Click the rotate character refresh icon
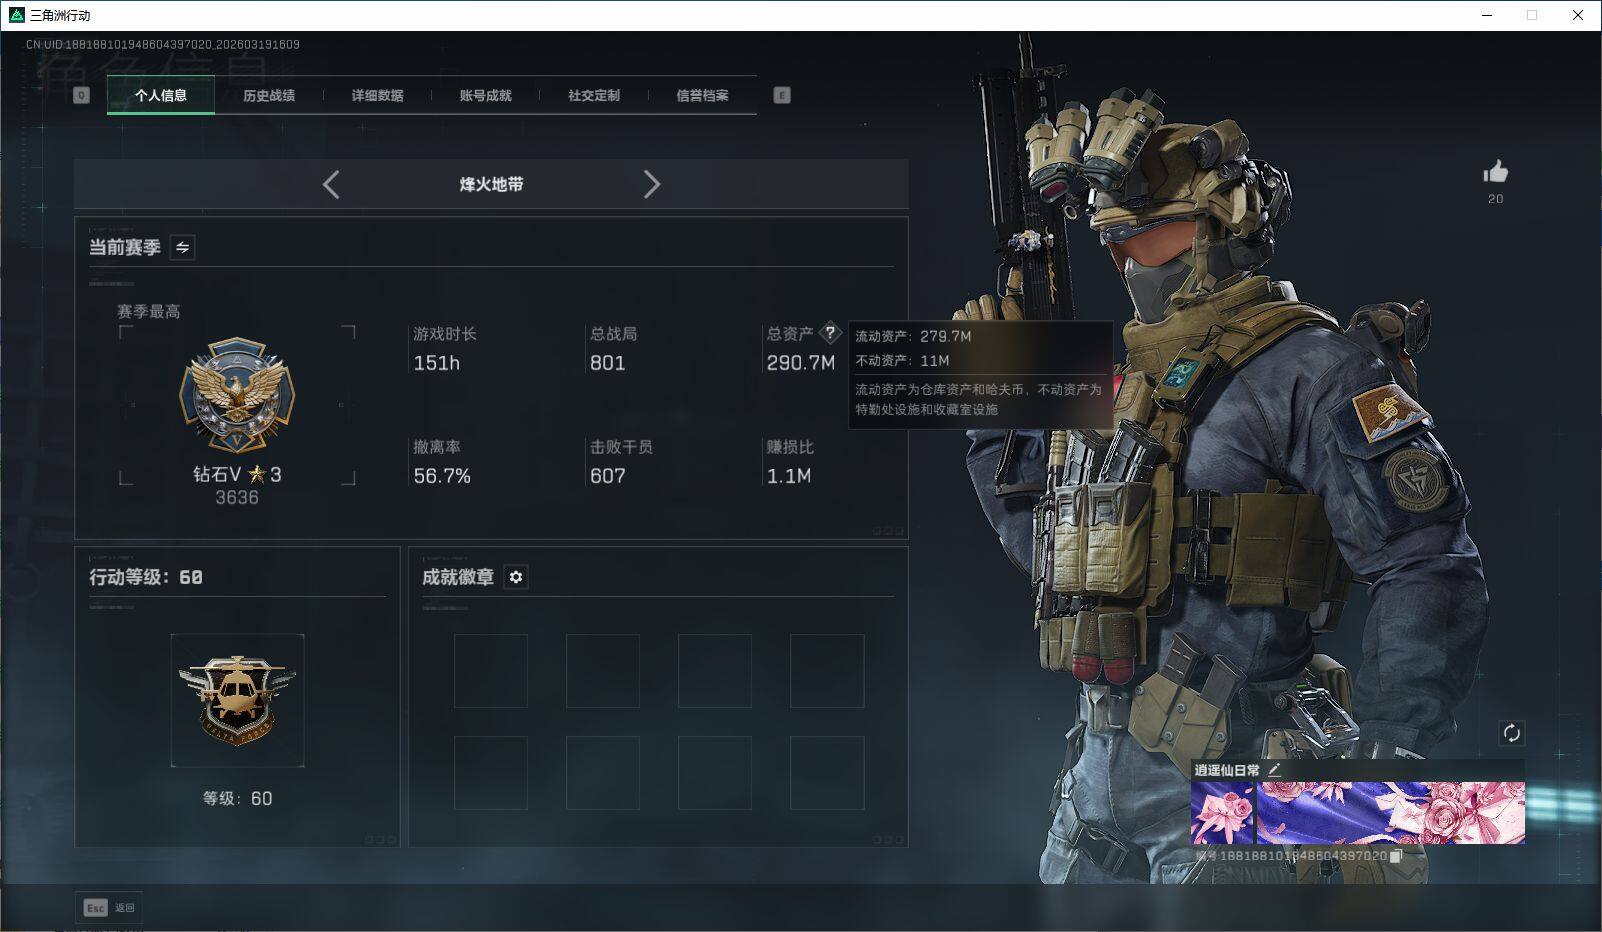Image resolution: width=1602 pixels, height=932 pixels. (1511, 733)
